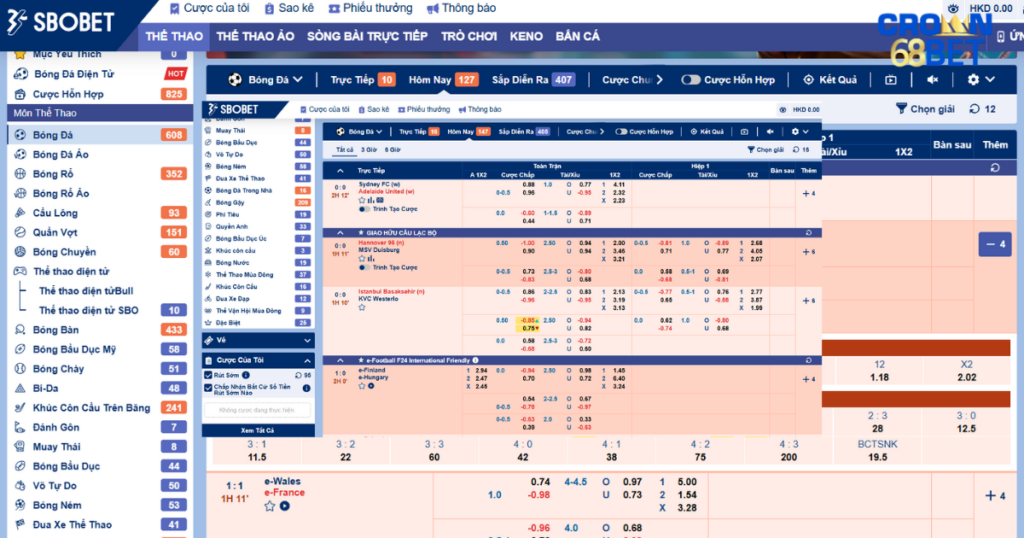Image resolution: width=1024 pixels, height=538 pixels.
Task: Expand the Vé panel chevron
Action: [x=308, y=340]
